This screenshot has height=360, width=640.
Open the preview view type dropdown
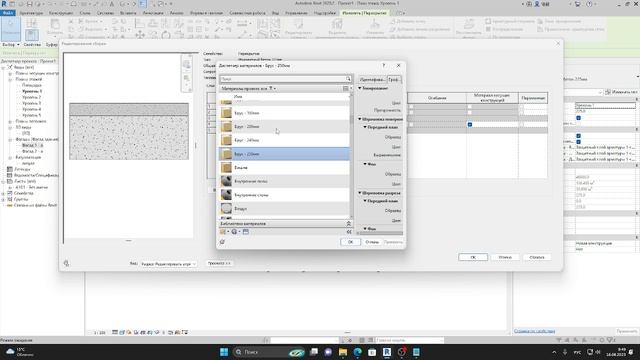click(168, 264)
